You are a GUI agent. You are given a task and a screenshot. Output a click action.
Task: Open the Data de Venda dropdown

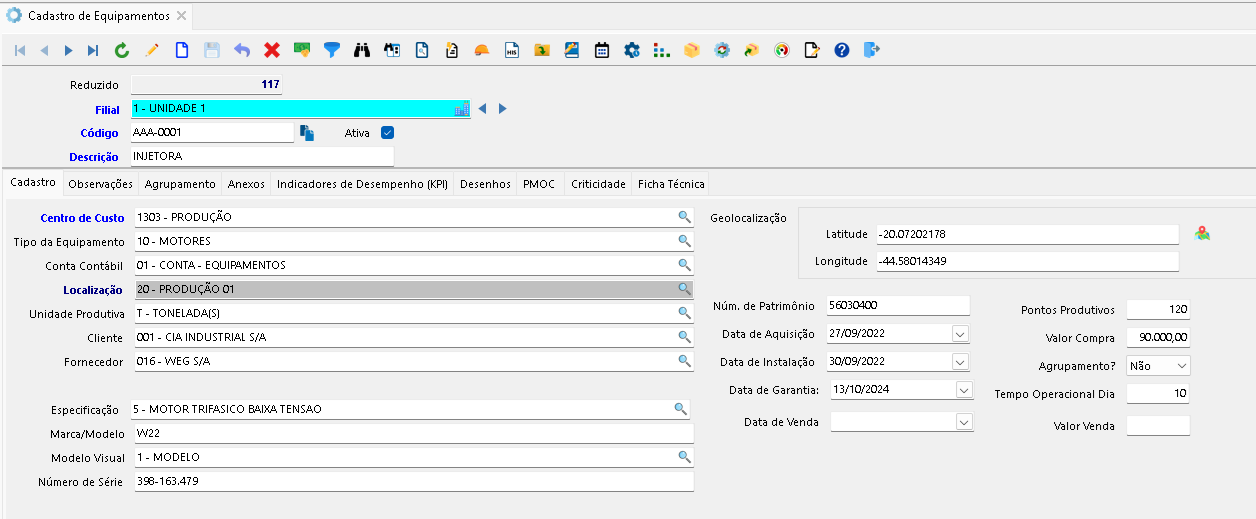(x=963, y=422)
